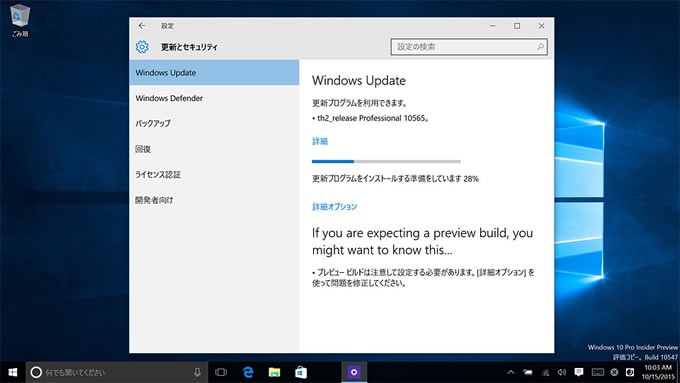The height and width of the screenshot is (383, 680).
Task: Open the Action Center notification icon
Action: tap(579, 372)
